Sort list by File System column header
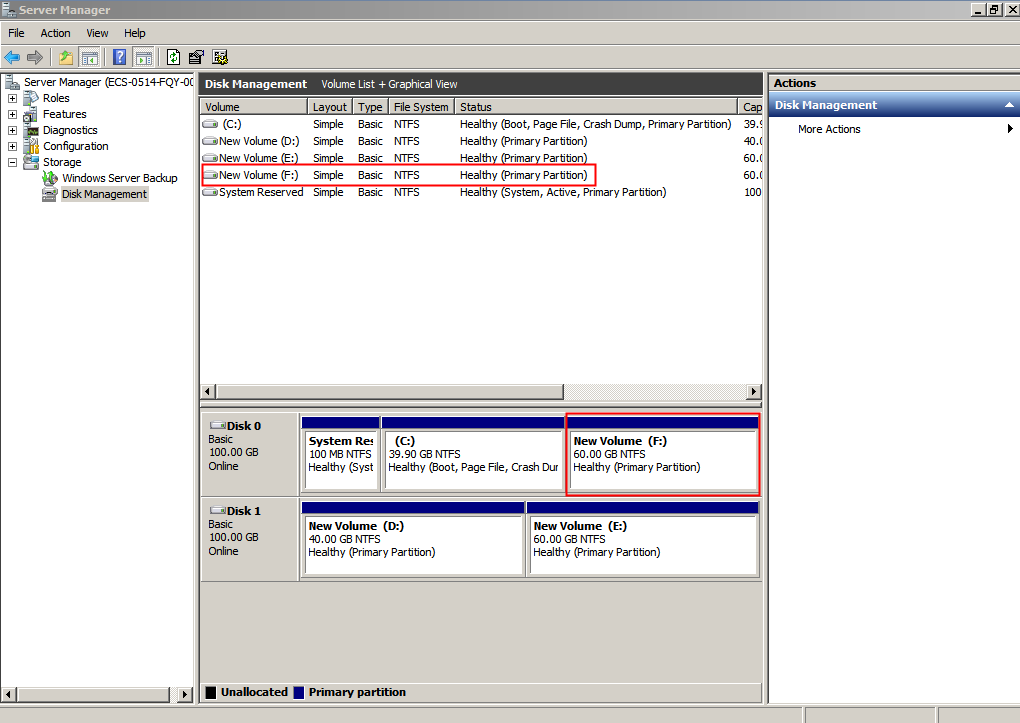 tap(421, 107)
